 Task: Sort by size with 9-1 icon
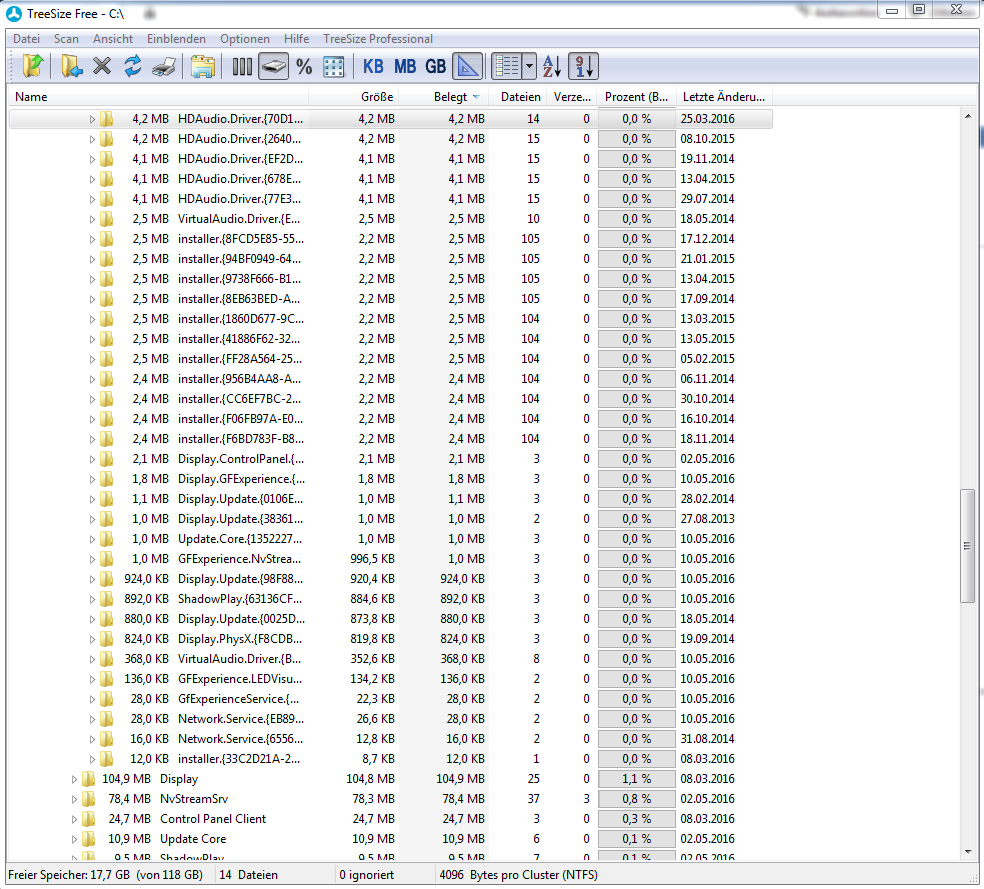click(583, 66)
